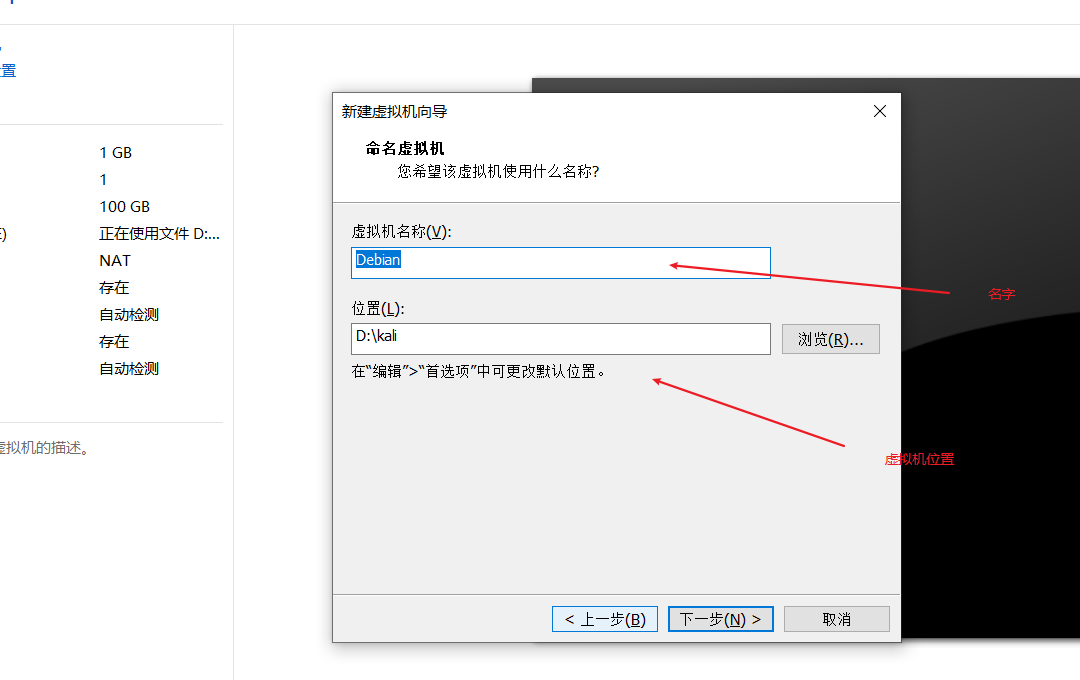Click the 新建虚拟机向导 title bar text
Viewport: 1080px width, 680px height.
pos(395,112)
